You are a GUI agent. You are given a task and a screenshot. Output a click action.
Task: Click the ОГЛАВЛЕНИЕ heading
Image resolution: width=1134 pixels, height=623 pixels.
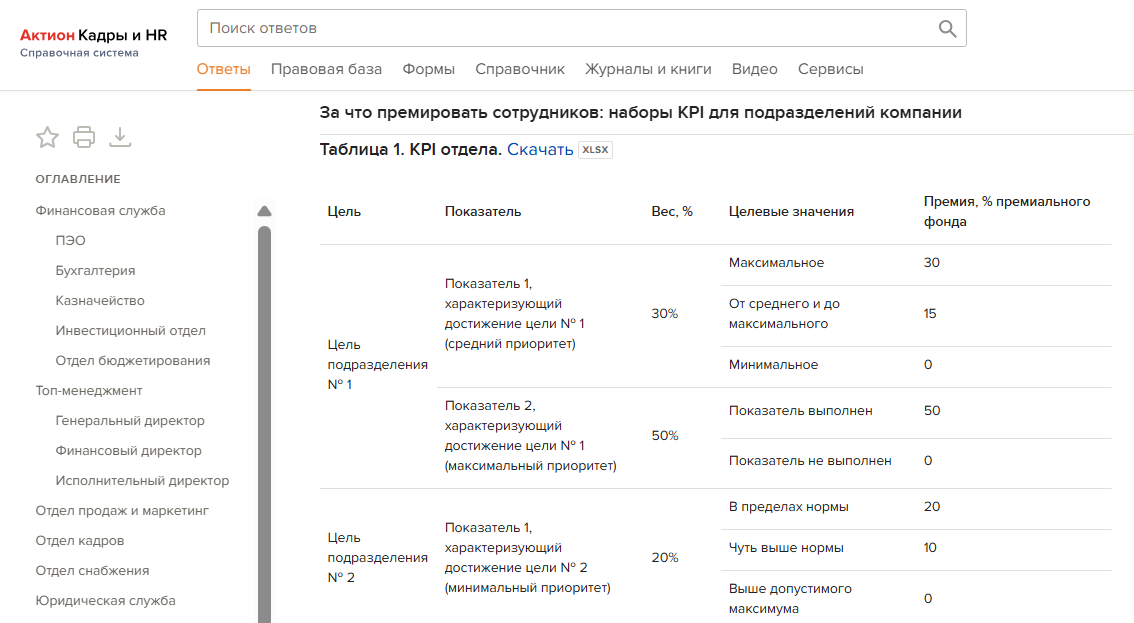click(x=78, y=179)
